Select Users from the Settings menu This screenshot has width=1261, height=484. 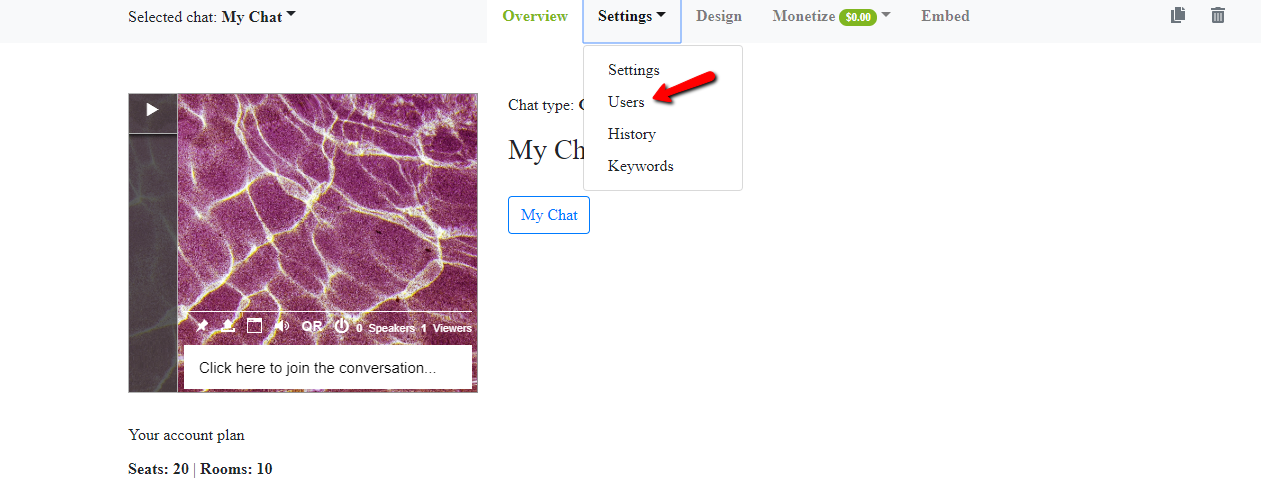click(x=626, y=102)
